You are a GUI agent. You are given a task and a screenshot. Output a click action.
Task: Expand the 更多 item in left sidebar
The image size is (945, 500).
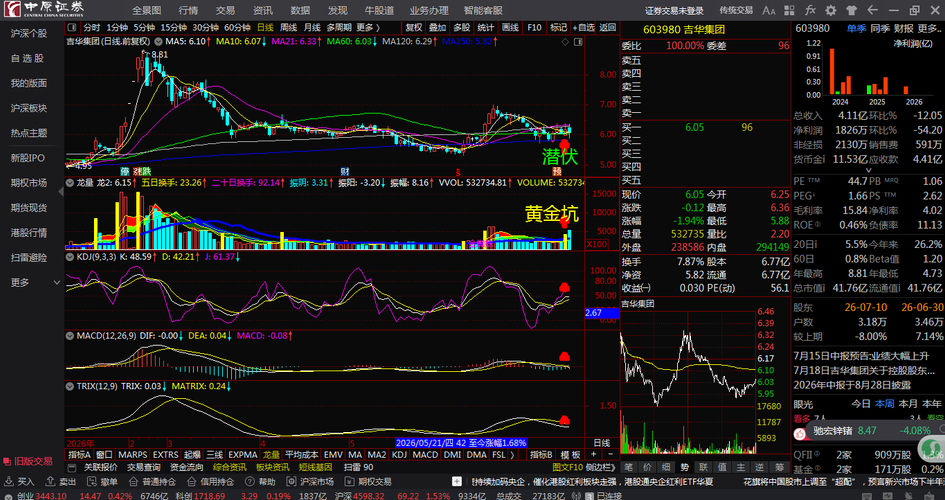click(35, 283)
